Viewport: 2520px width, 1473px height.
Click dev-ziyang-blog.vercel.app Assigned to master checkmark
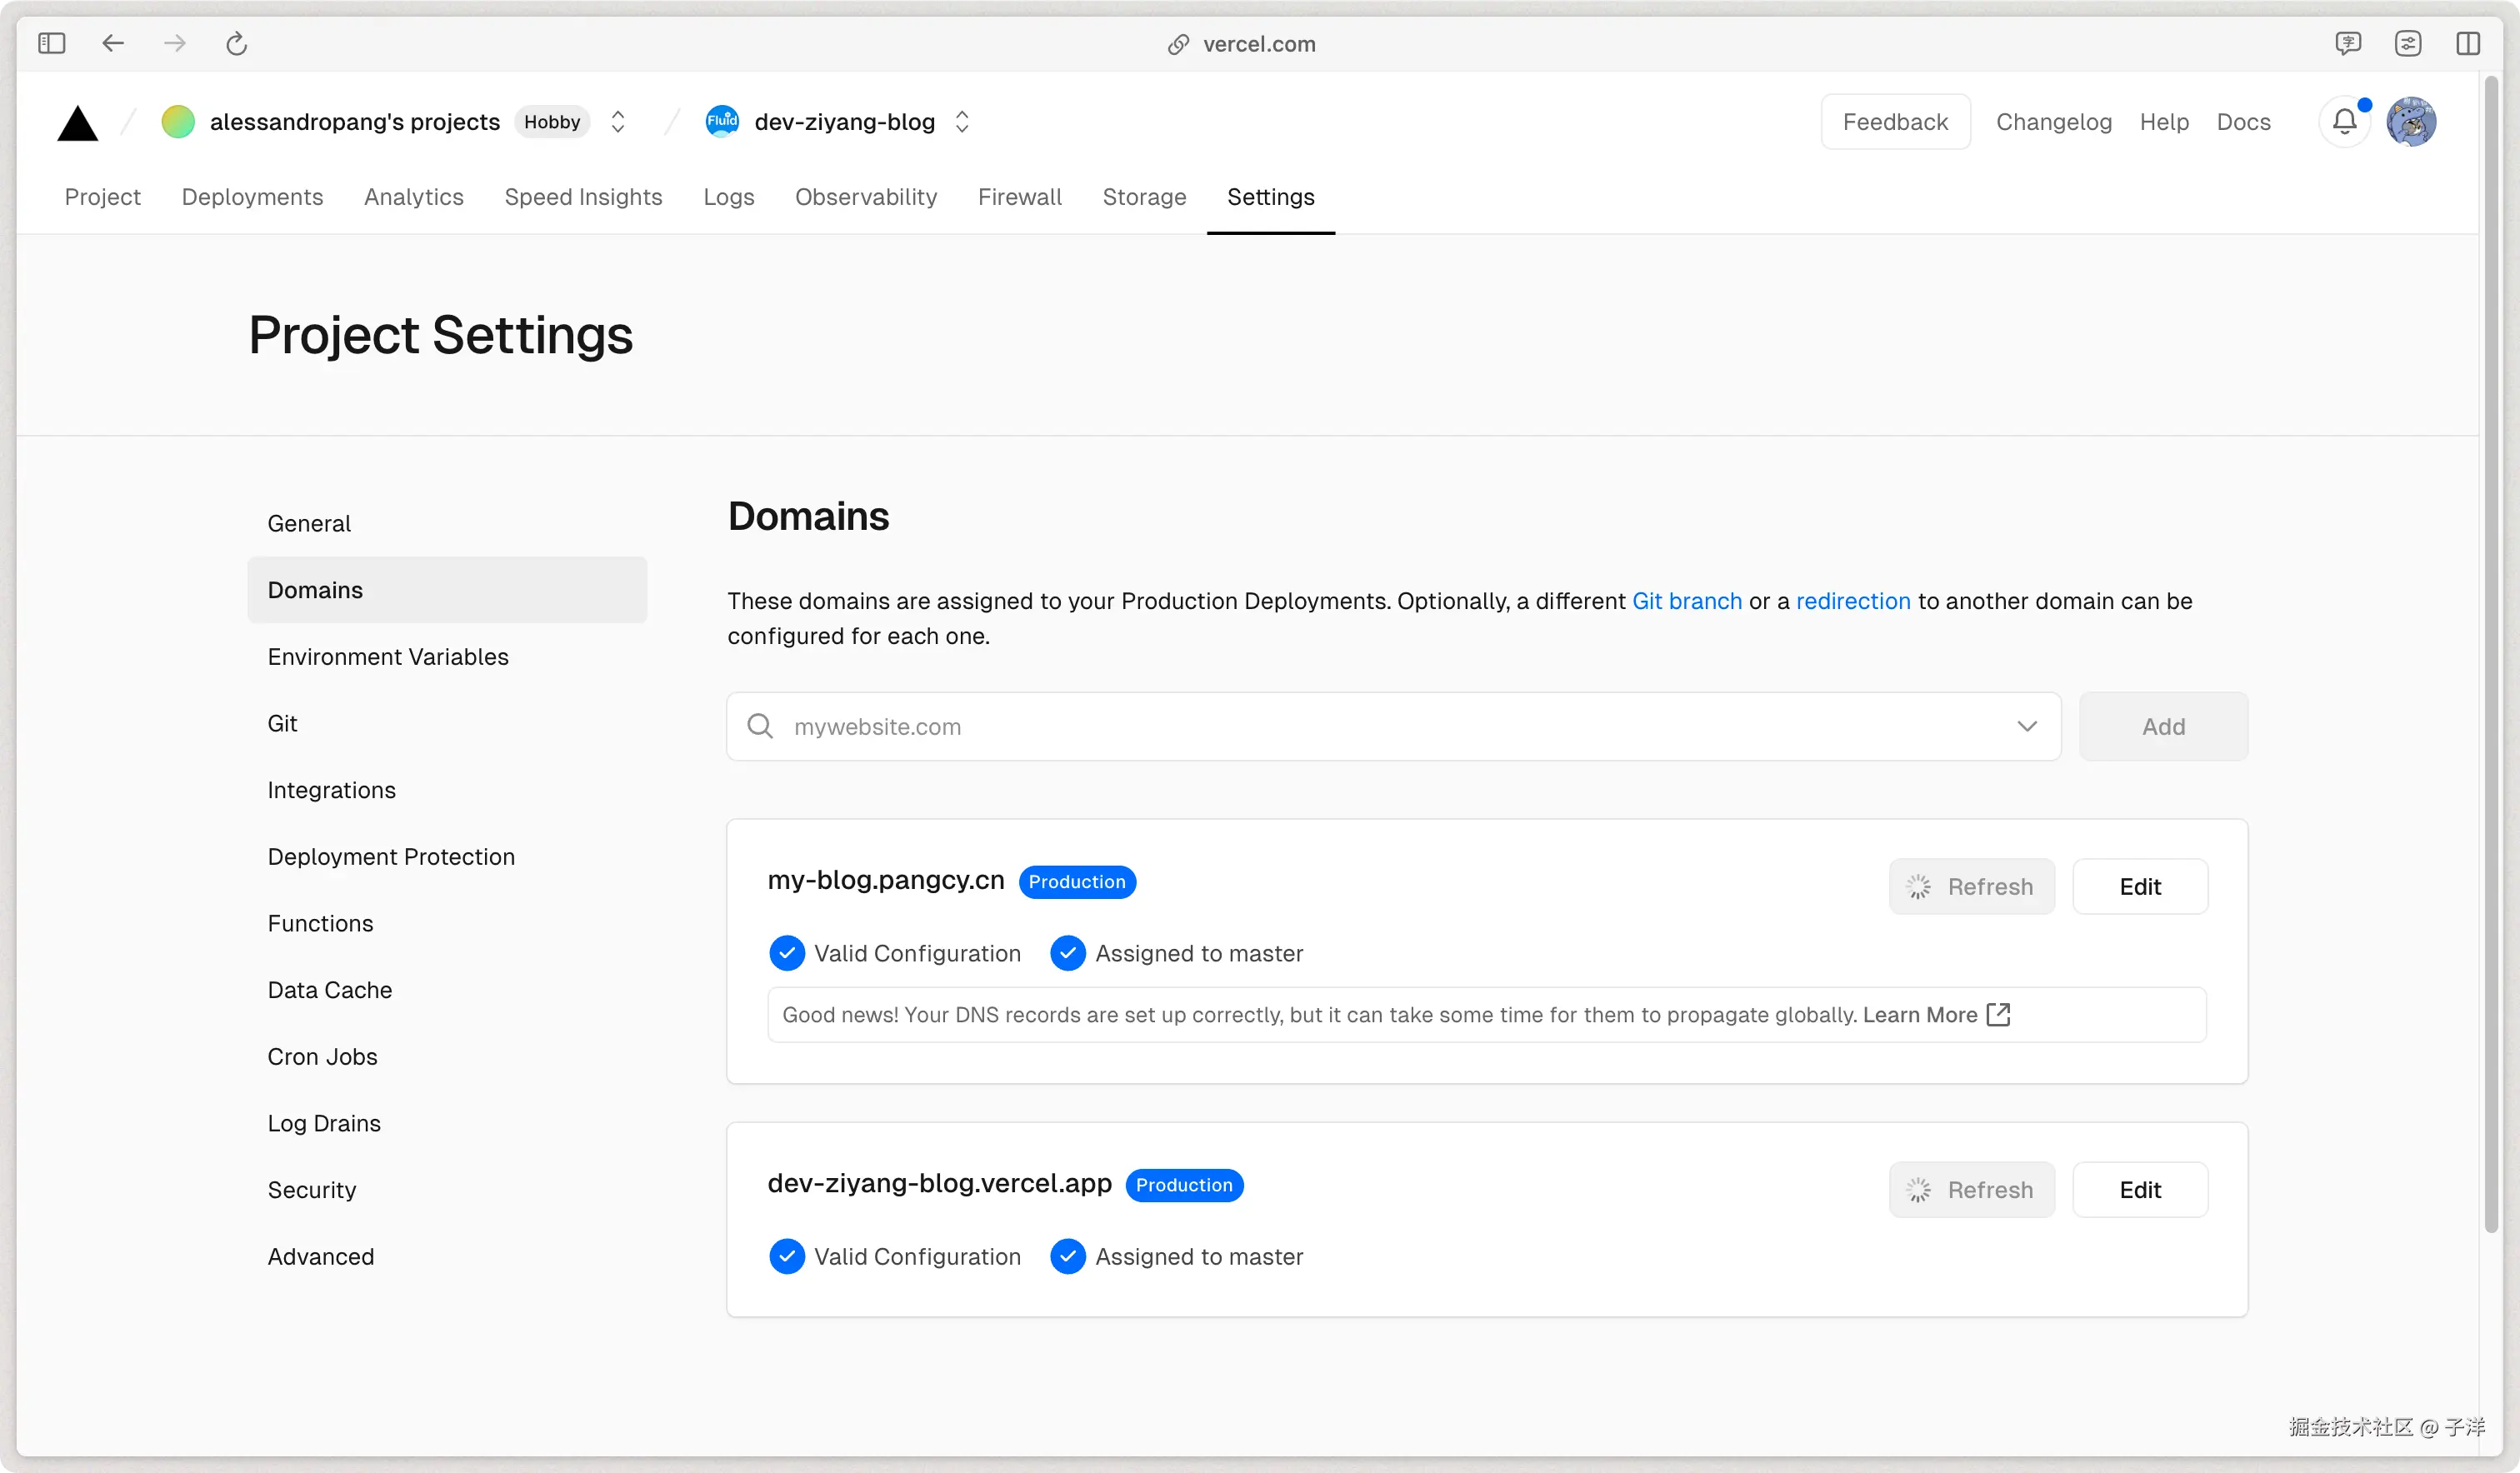(1068, 1256)
